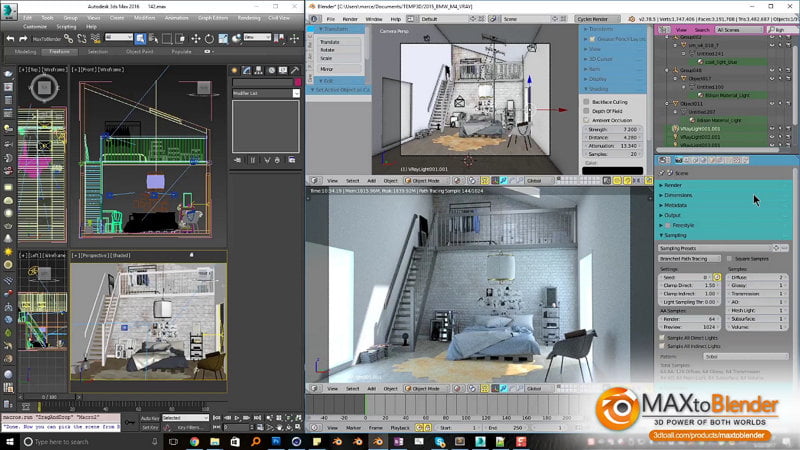The width and height of the screenshot is (800, 450).
Task: Open the Blender Window menu
Action: (373, 19)
